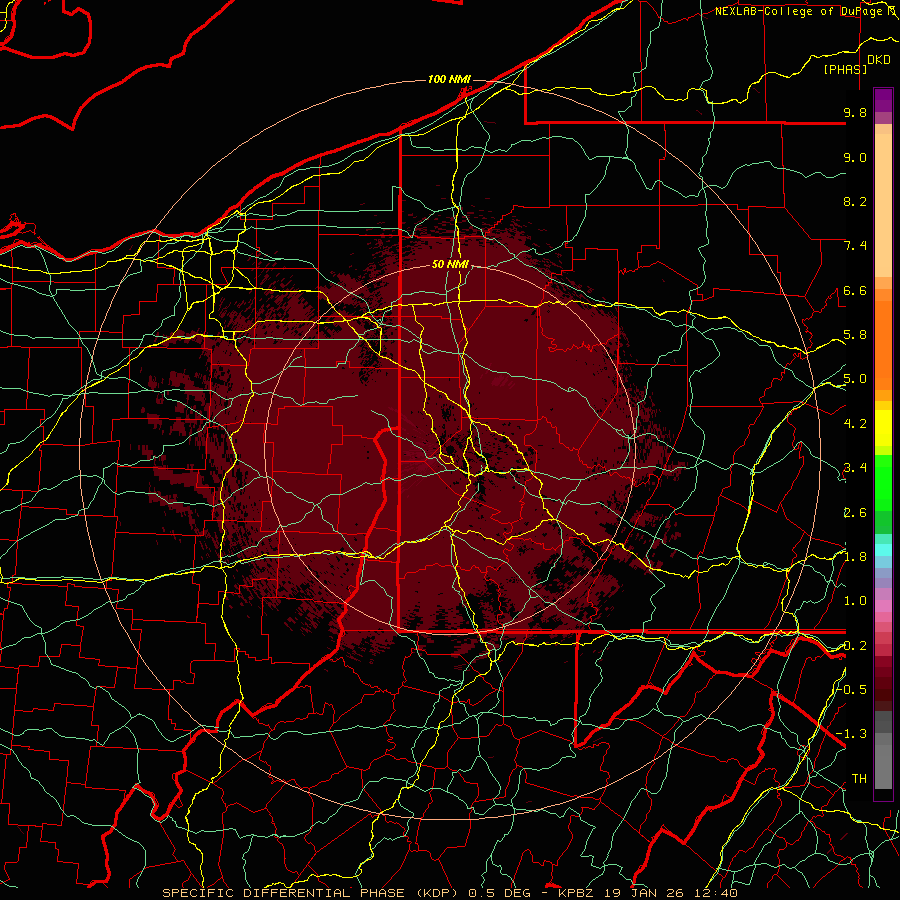Select the 6.6 scale value

[x=855, y=290]
